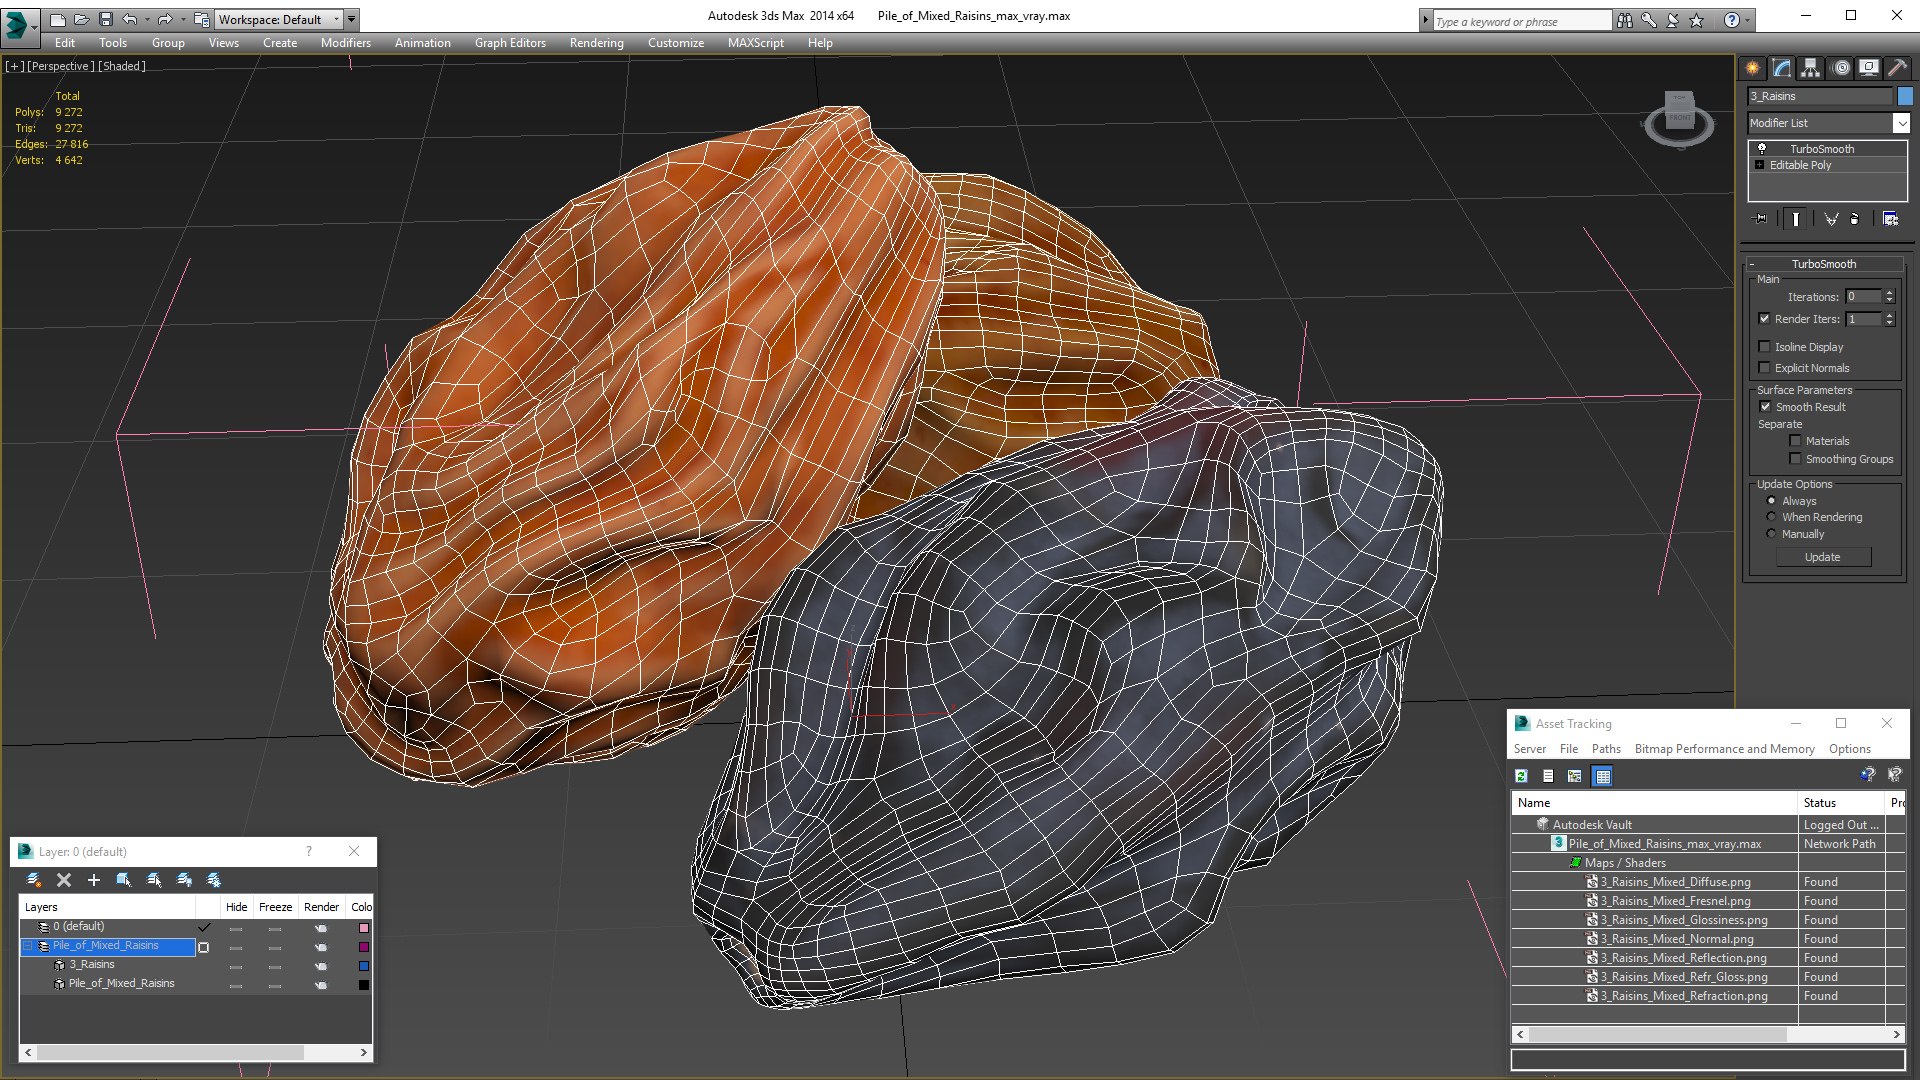Click Add Selected Objects plus icon

click(94, 880)
